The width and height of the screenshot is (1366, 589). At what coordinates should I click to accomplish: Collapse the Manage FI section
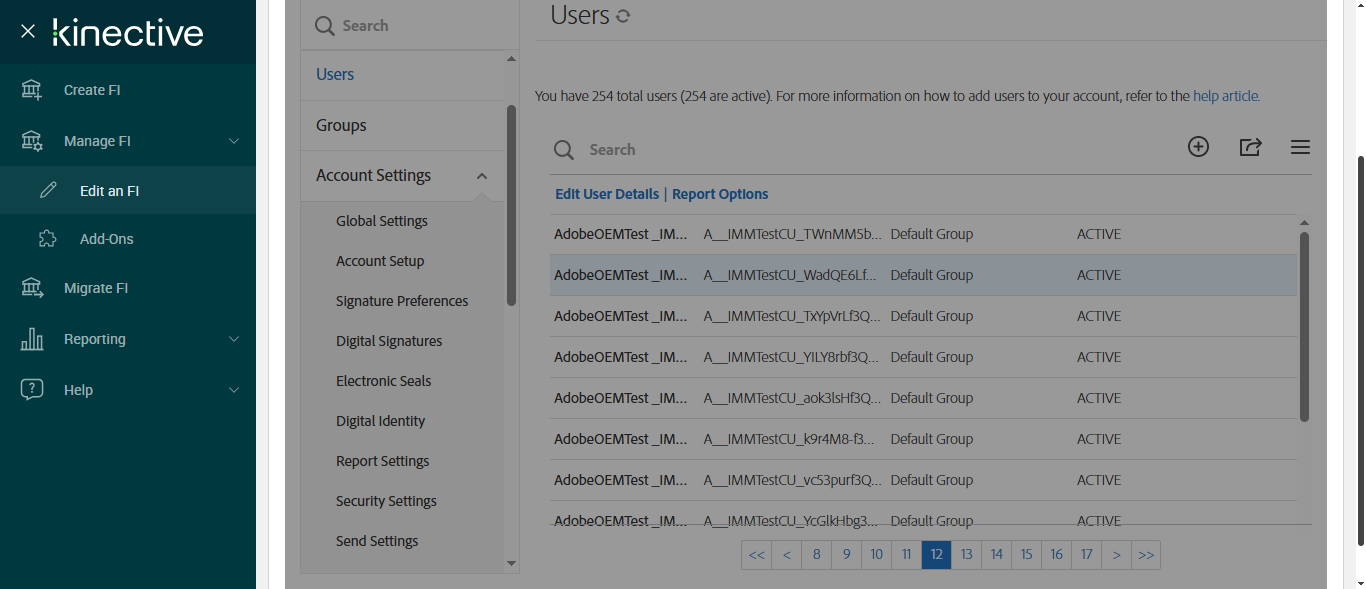tap(234, 141)
